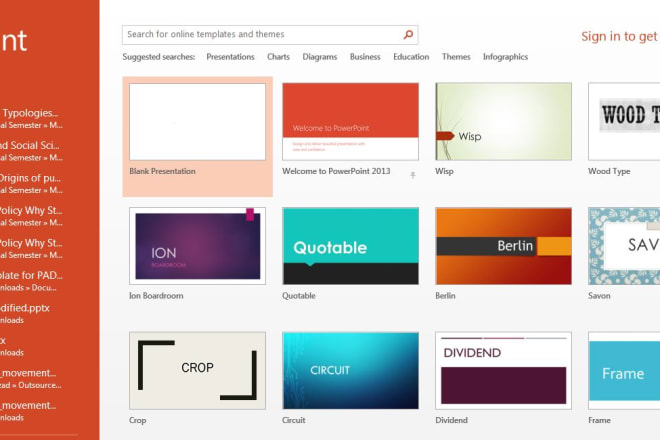The width and height of the screenshot is (660, 440).
Task: Open the sign-in link
Action: (x=620, y=37)
